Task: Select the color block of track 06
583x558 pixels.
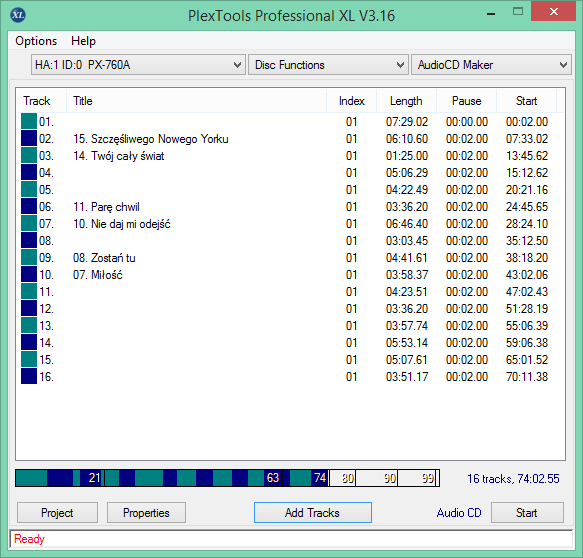Action: [x=29, y=206]
